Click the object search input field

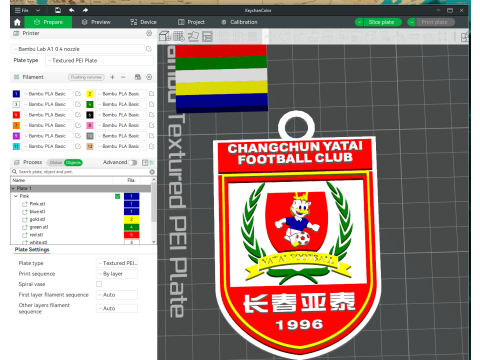82,172
